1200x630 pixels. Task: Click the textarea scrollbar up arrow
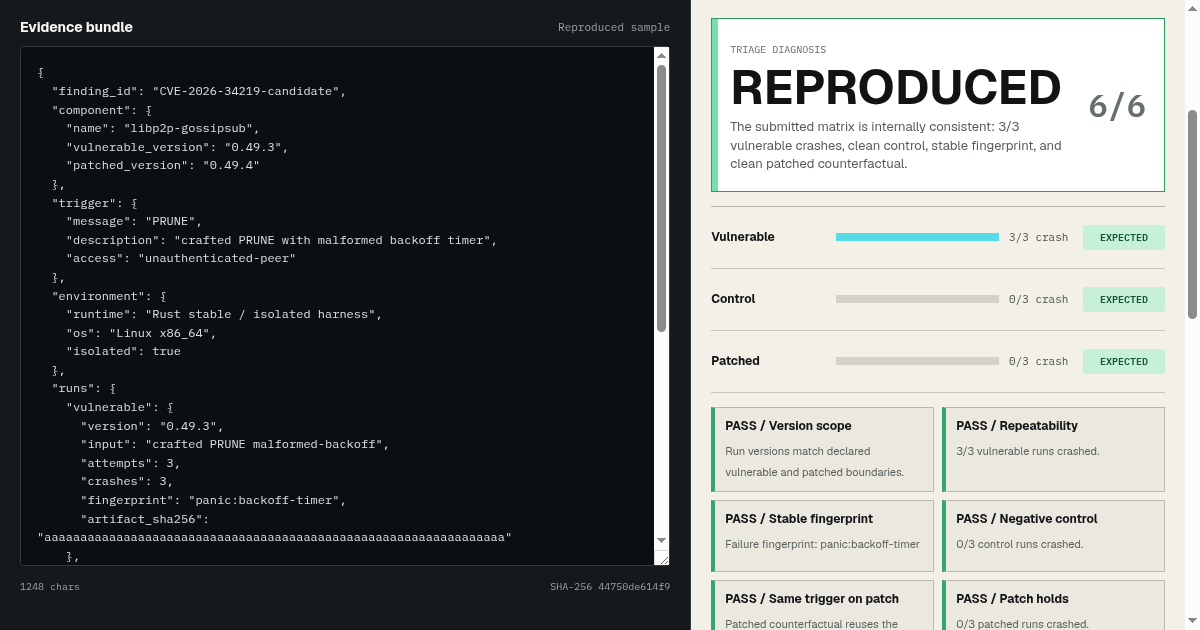pos(661,56)
